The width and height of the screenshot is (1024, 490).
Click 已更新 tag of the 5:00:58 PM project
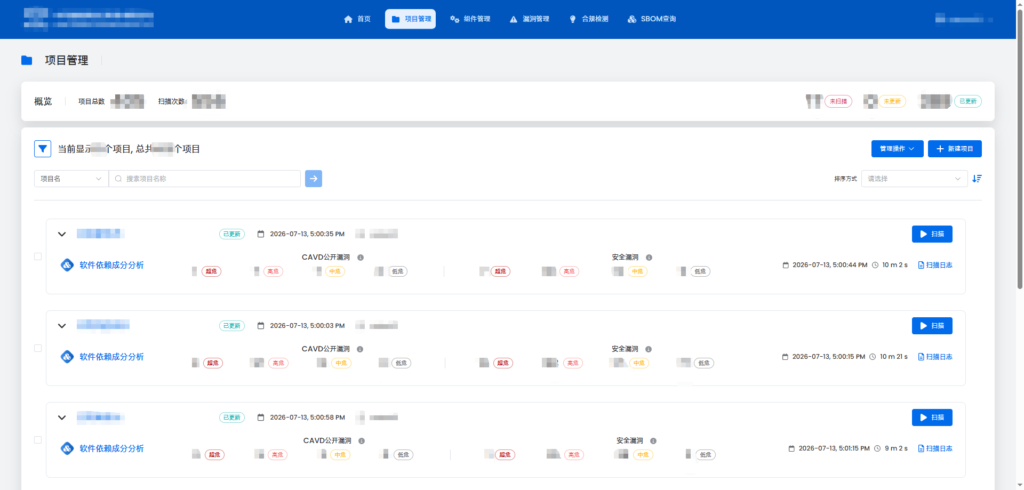pos(232,417)
